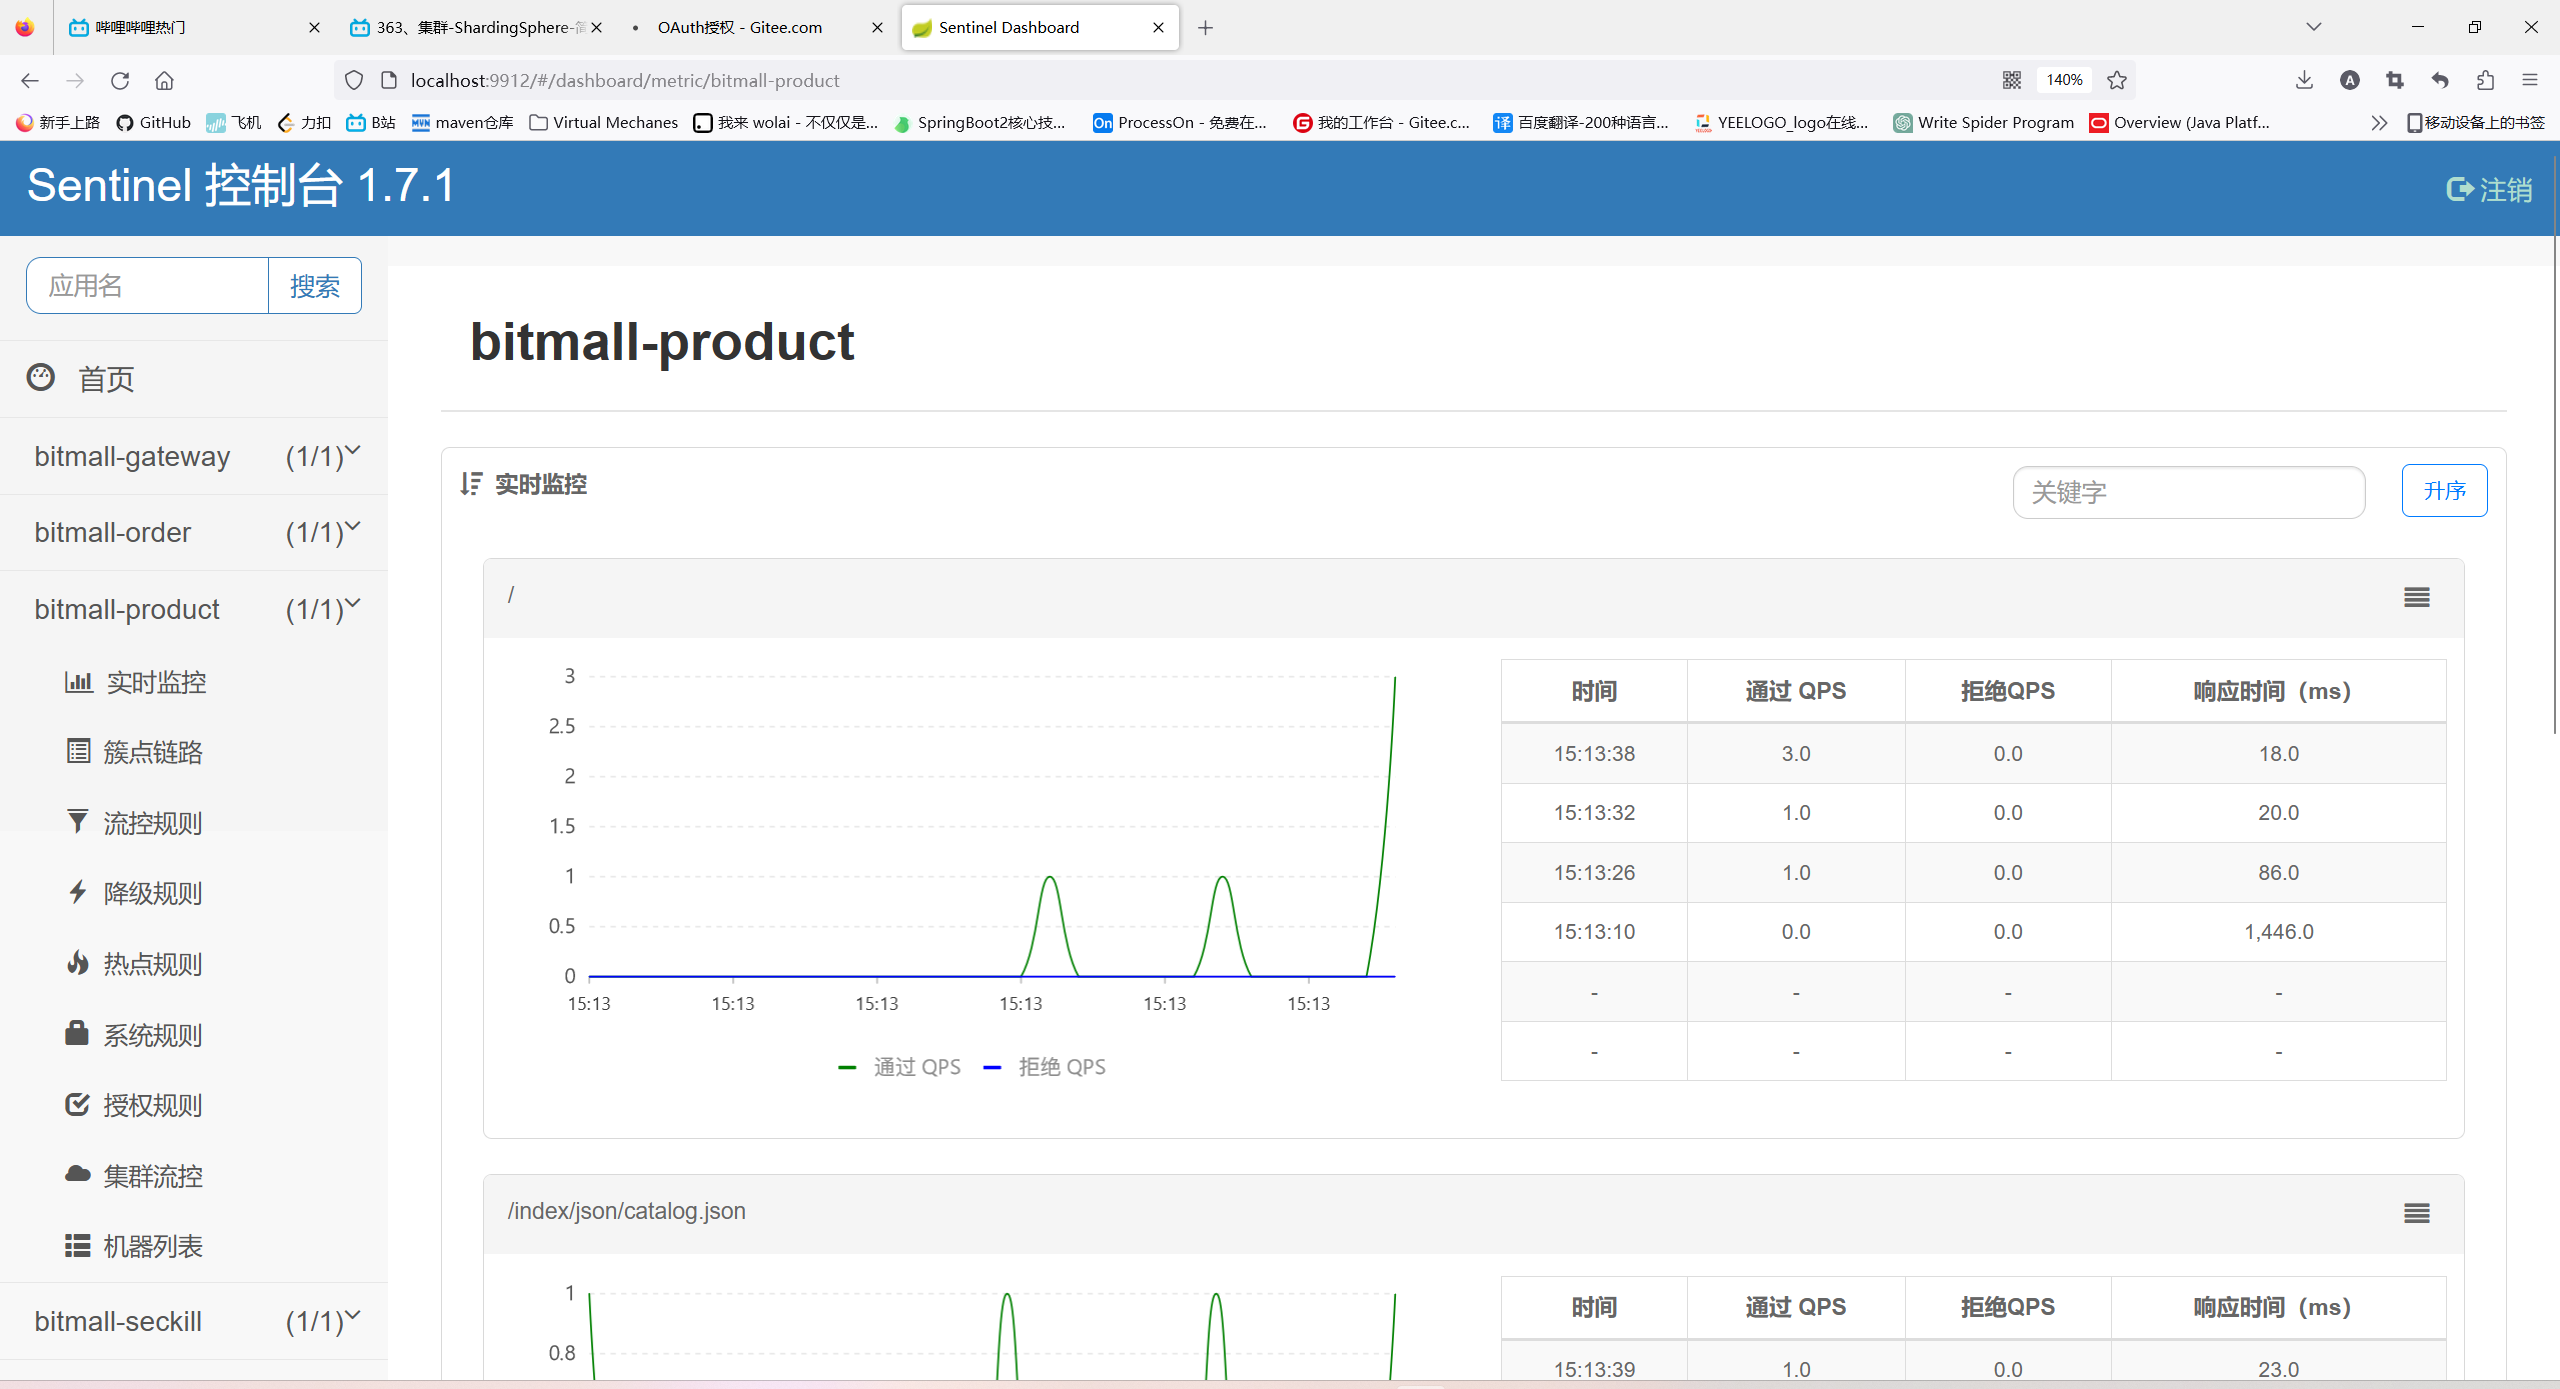The width and height of the screenshot is (2560, 1389).
Task: Toggle 拒绝 QPS legend series
Action: point(1044,1067)
